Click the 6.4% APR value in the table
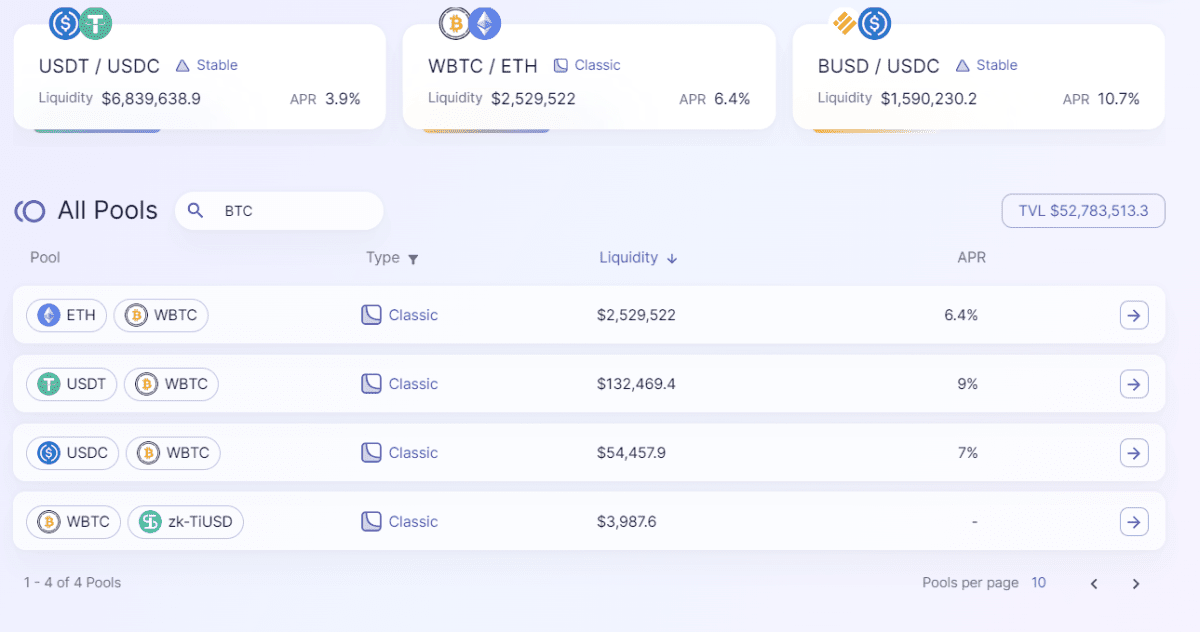Image resolution: width=1200 pixels, height=632 pixels. 961,315
